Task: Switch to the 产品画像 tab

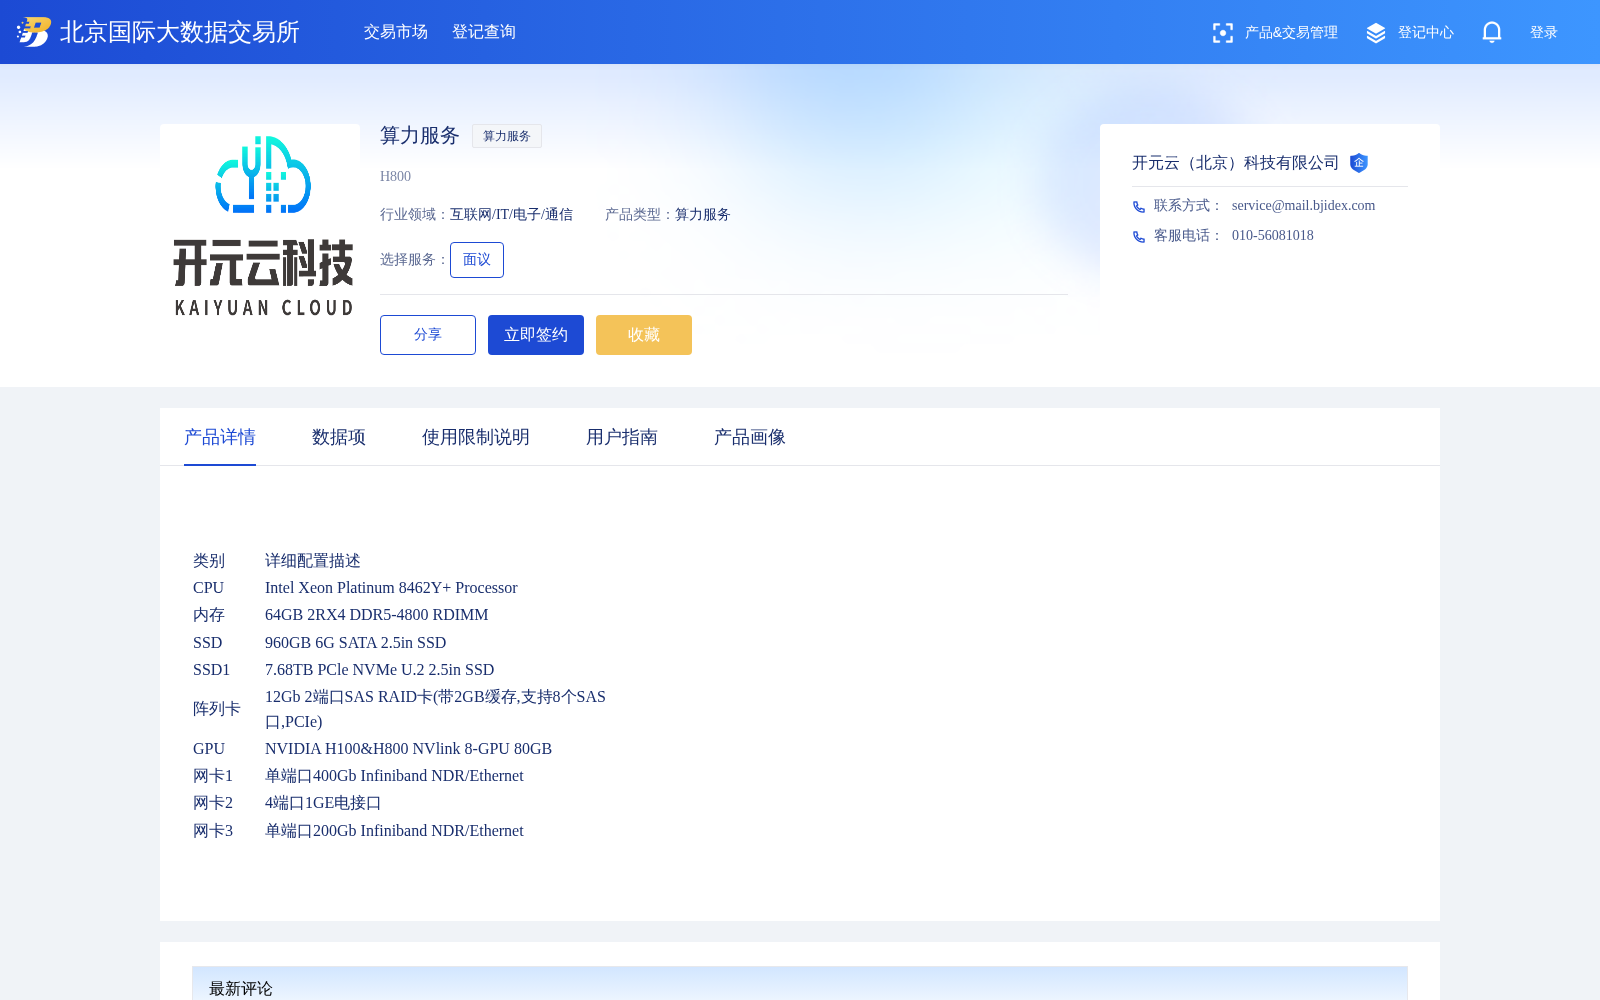Action: [750, 437]
